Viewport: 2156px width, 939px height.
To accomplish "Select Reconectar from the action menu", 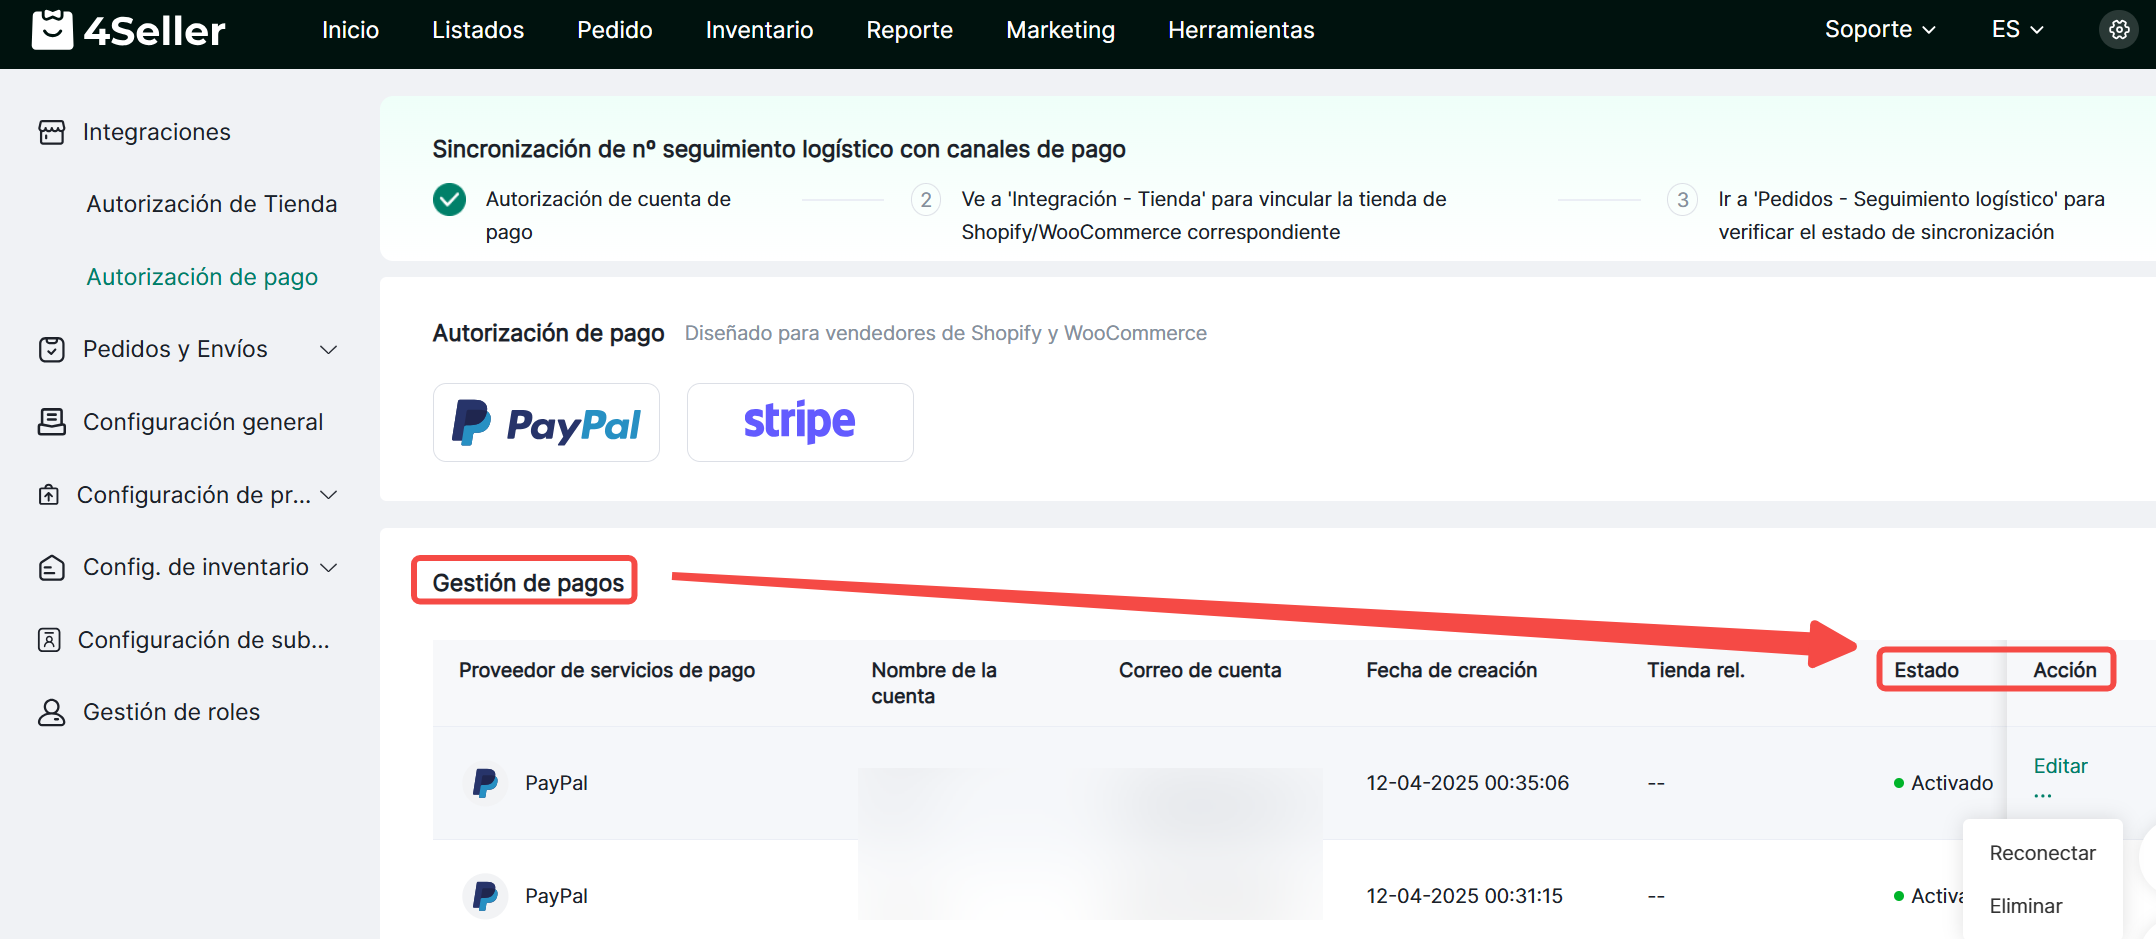I will [2042, 853].
